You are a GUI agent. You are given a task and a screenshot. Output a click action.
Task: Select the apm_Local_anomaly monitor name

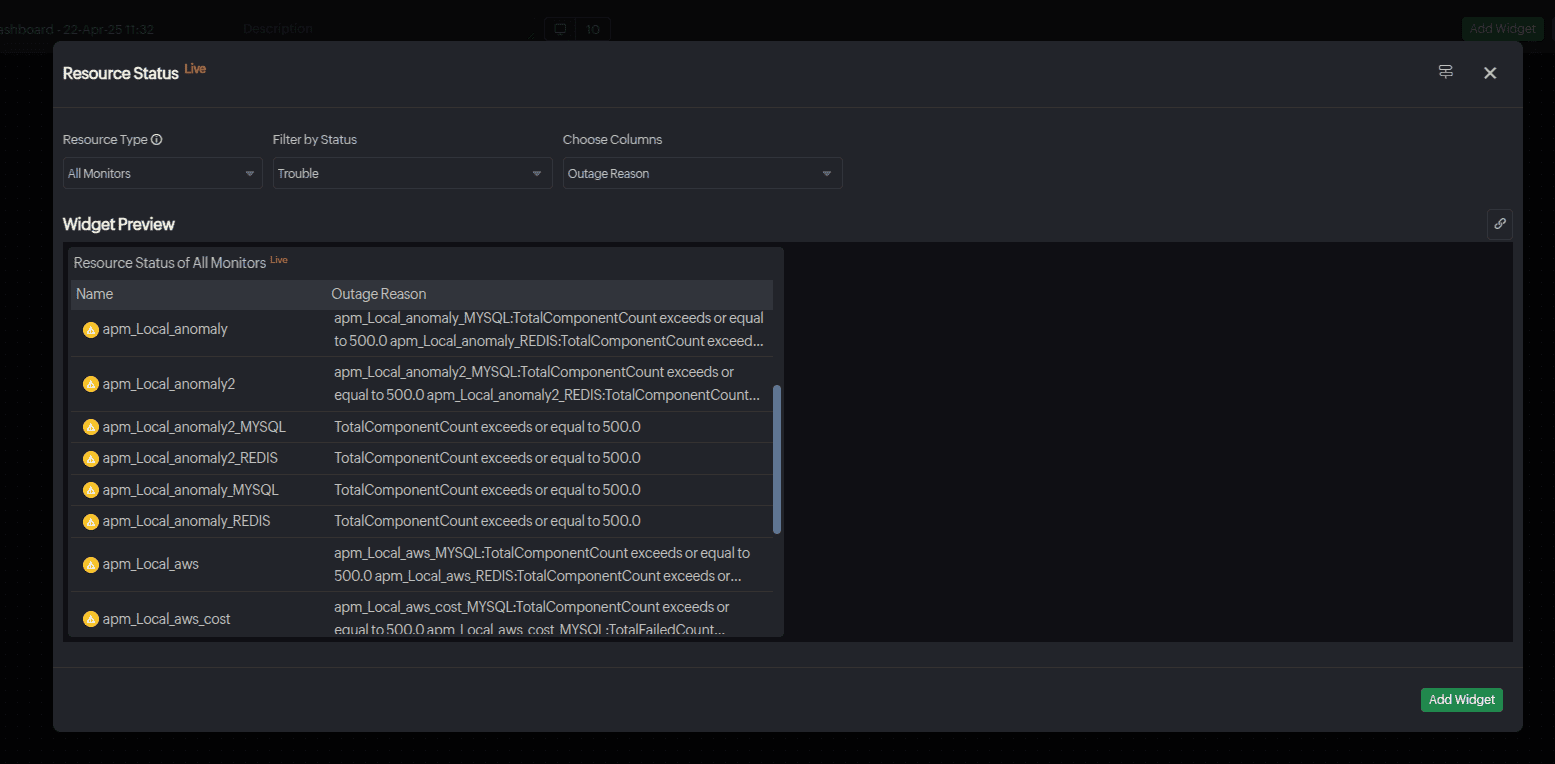click(165, 329)
